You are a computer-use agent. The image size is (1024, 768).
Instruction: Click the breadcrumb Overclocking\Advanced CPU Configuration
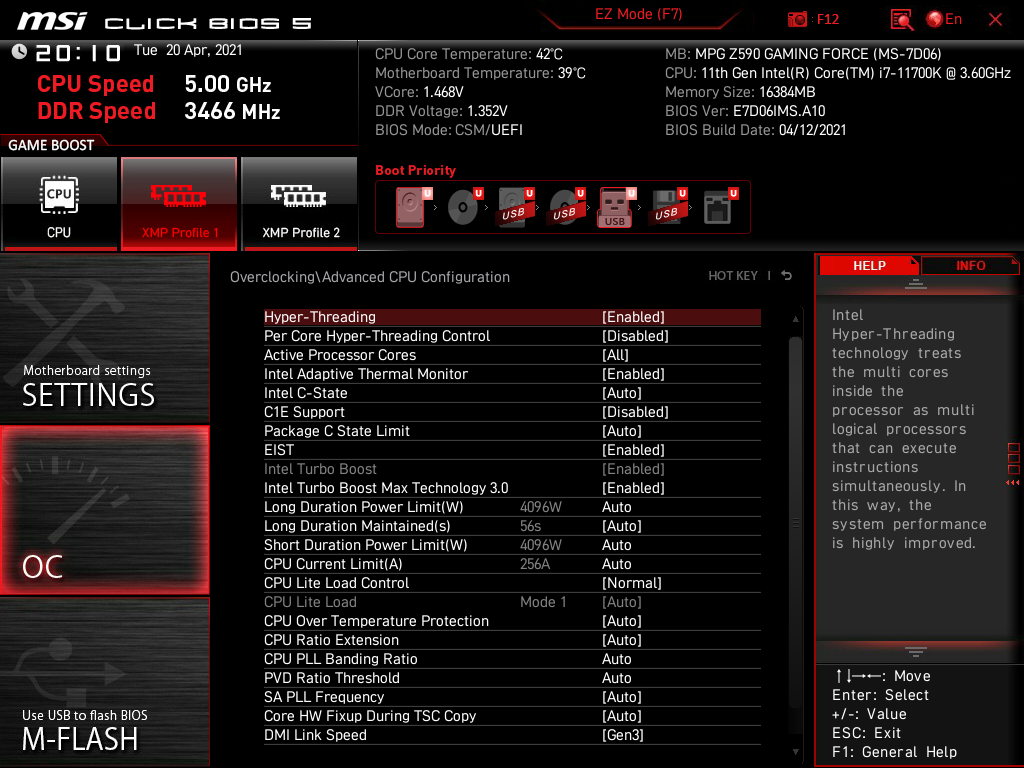click(370, 277)
